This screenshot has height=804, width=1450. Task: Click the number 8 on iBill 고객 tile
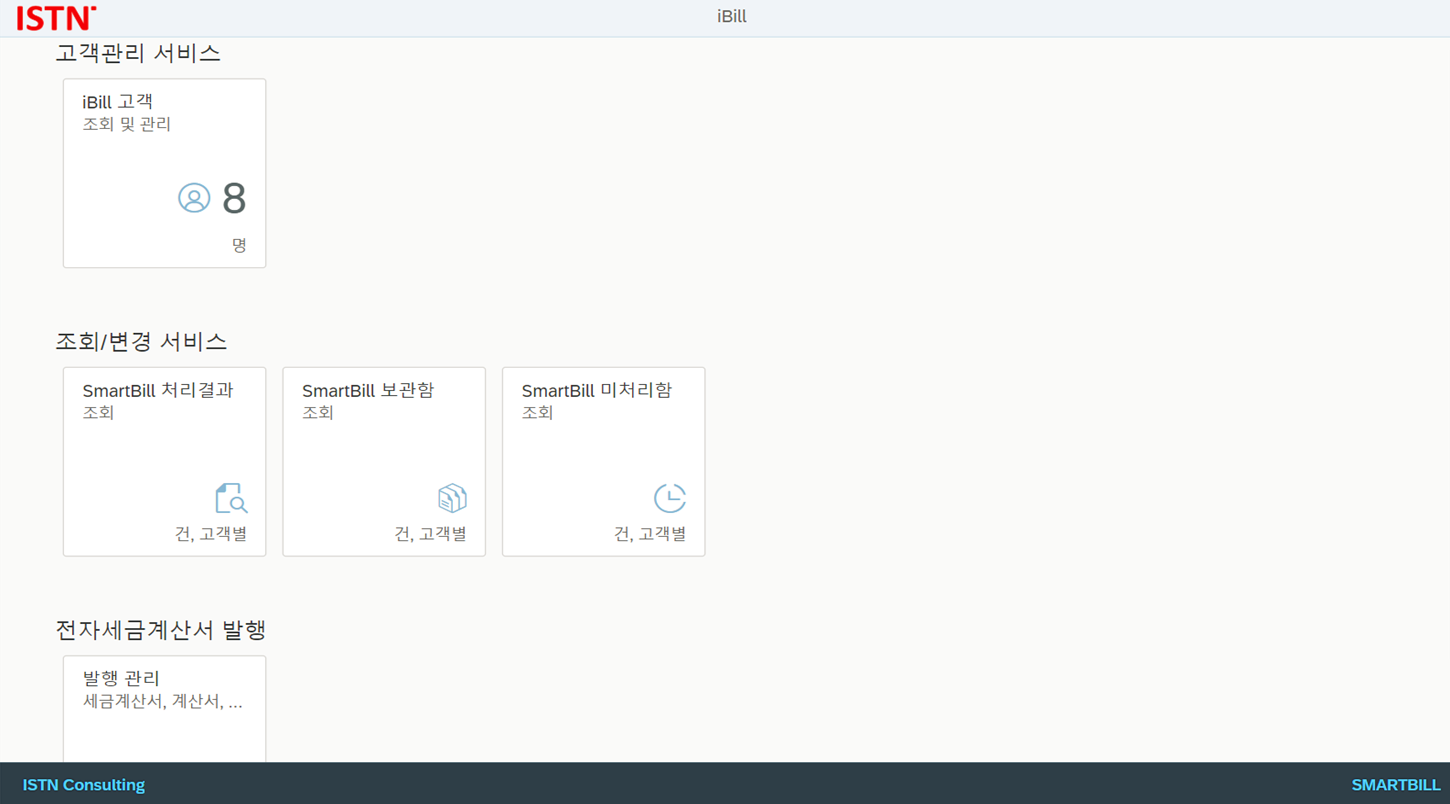click(x=234, y=198)
